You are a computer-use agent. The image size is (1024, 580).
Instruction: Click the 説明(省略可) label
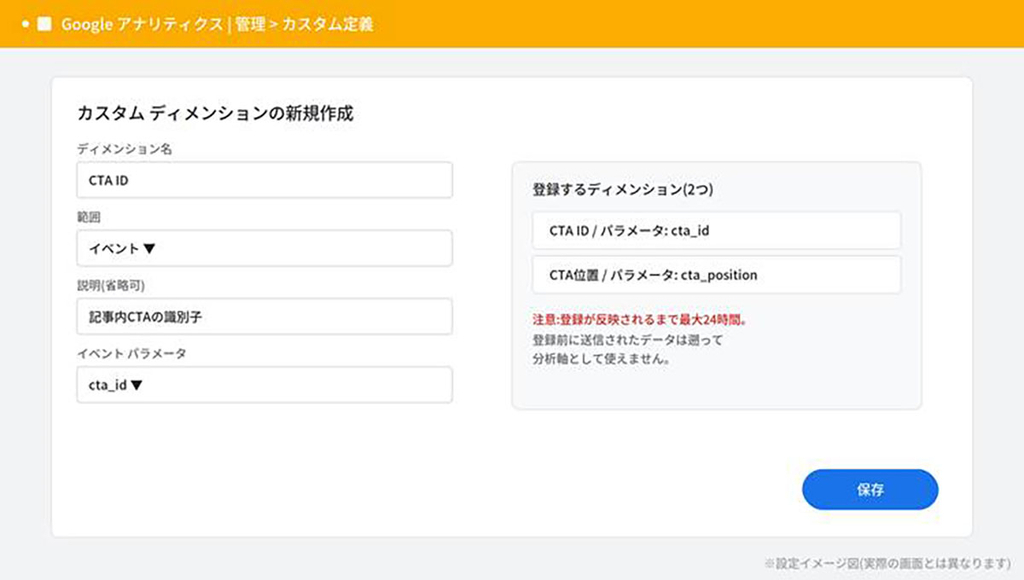tap(111, 285)
